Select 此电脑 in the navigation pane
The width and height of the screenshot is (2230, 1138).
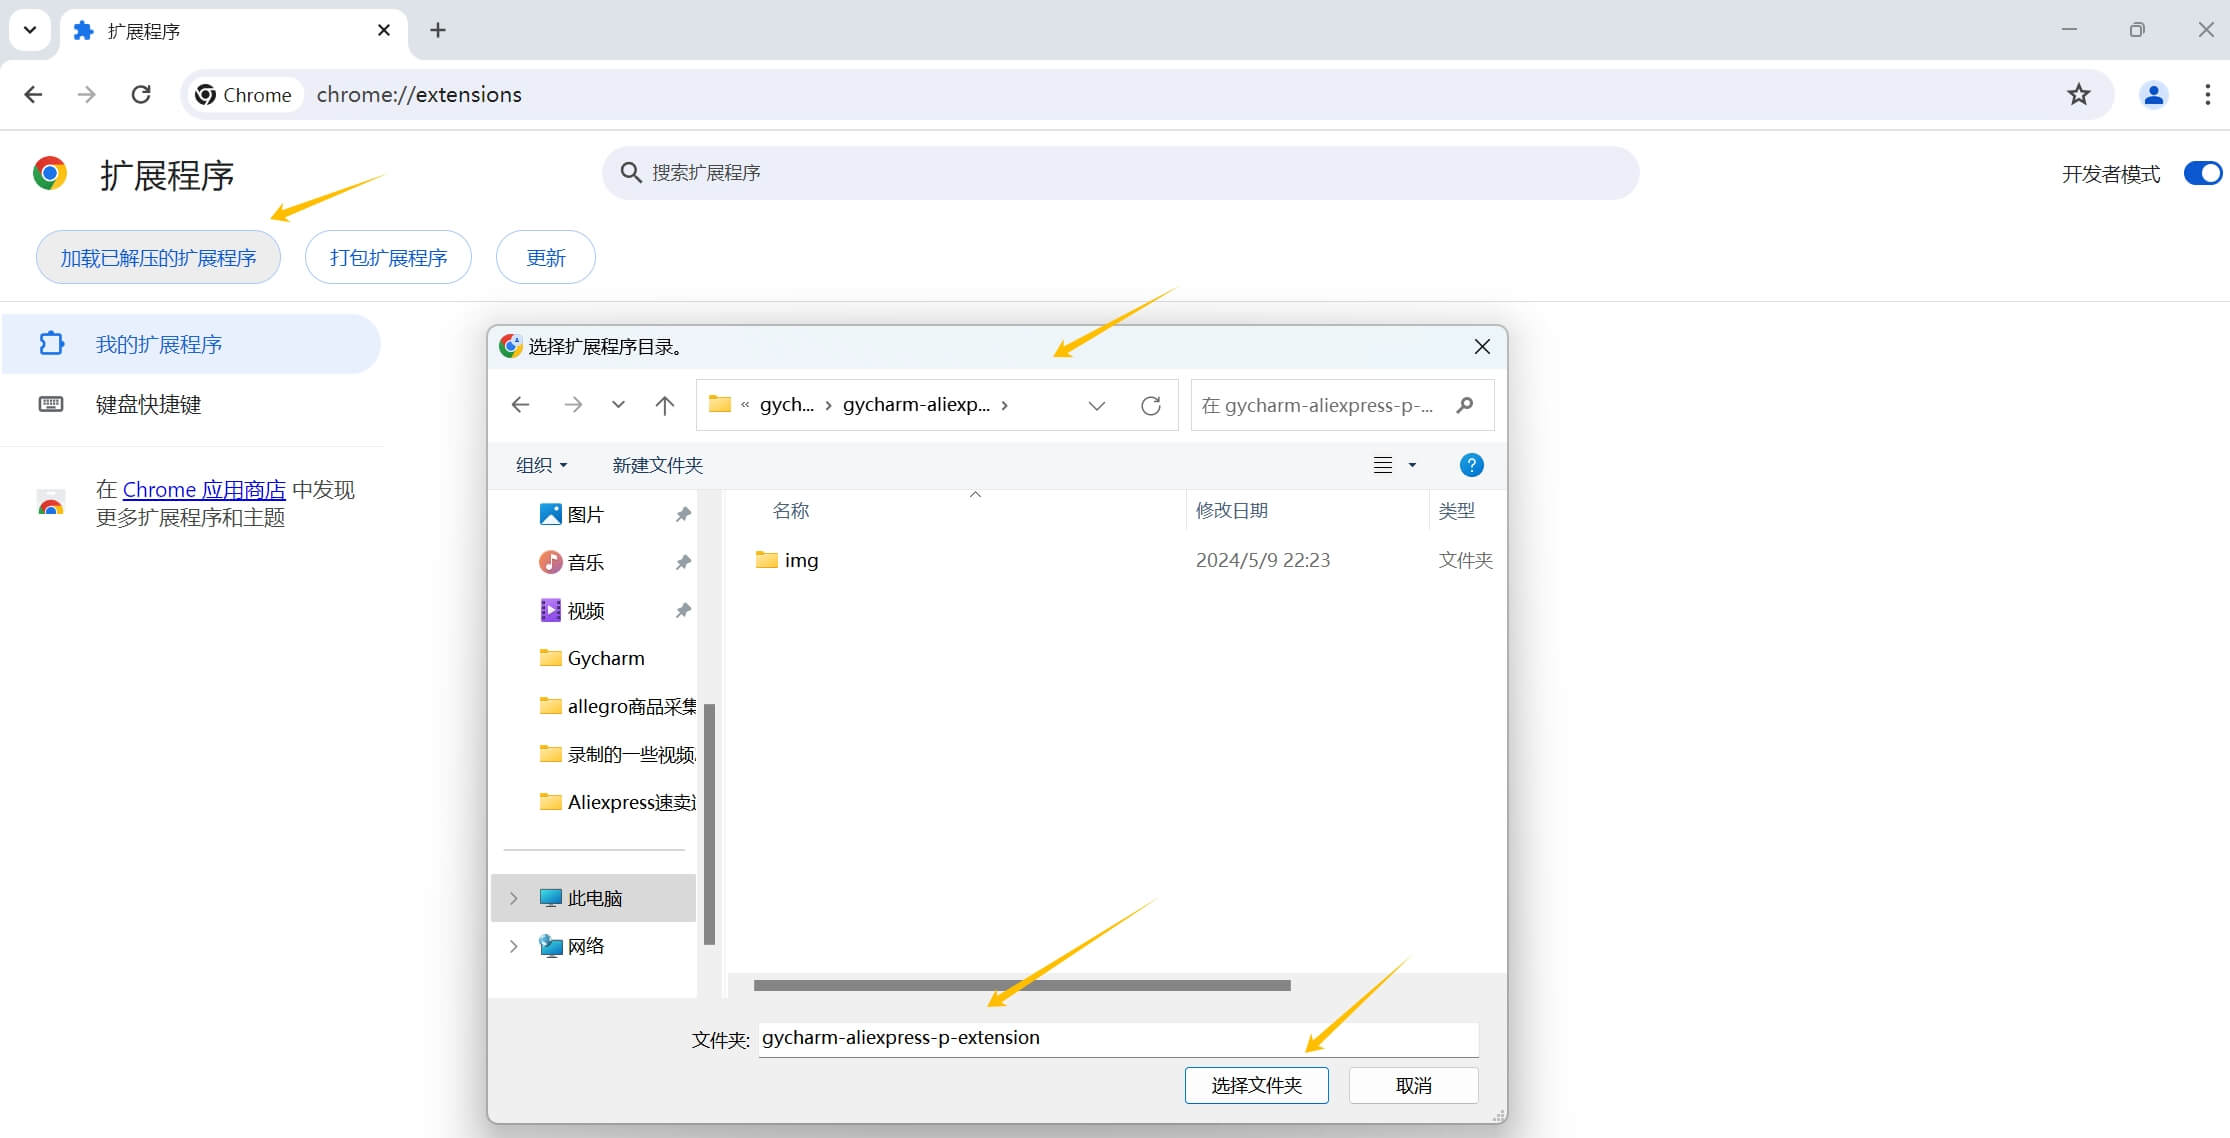tap(594, 898)
